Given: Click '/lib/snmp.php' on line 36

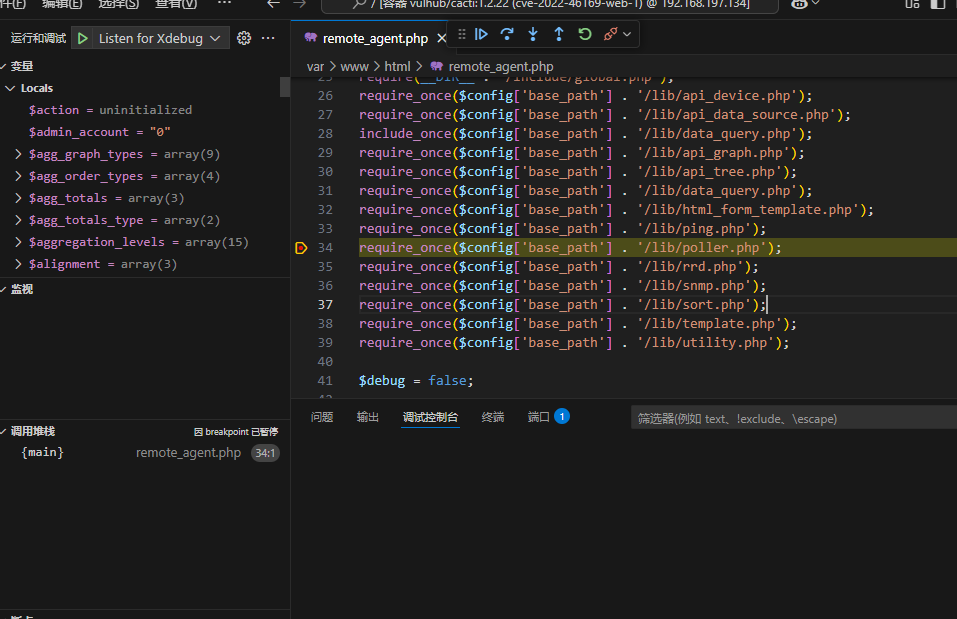Looking at the screenshot, I should (695, 286).
